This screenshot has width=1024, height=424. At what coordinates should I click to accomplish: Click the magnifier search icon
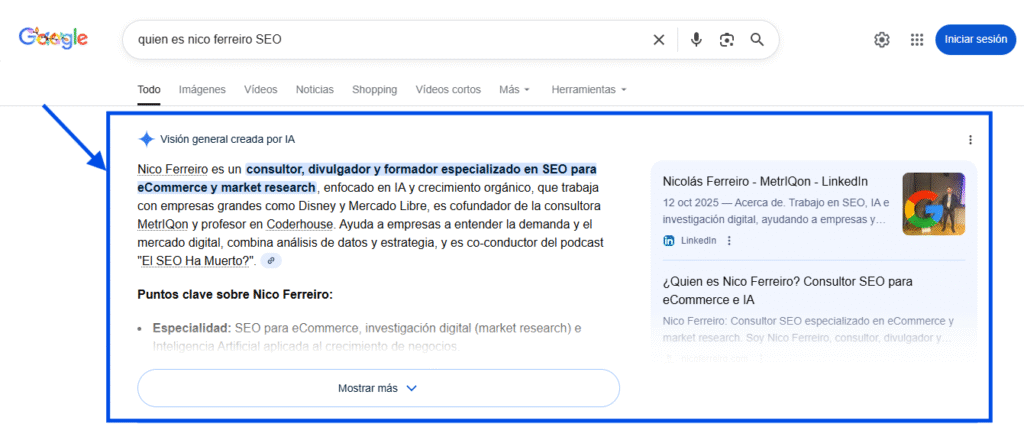757,40
